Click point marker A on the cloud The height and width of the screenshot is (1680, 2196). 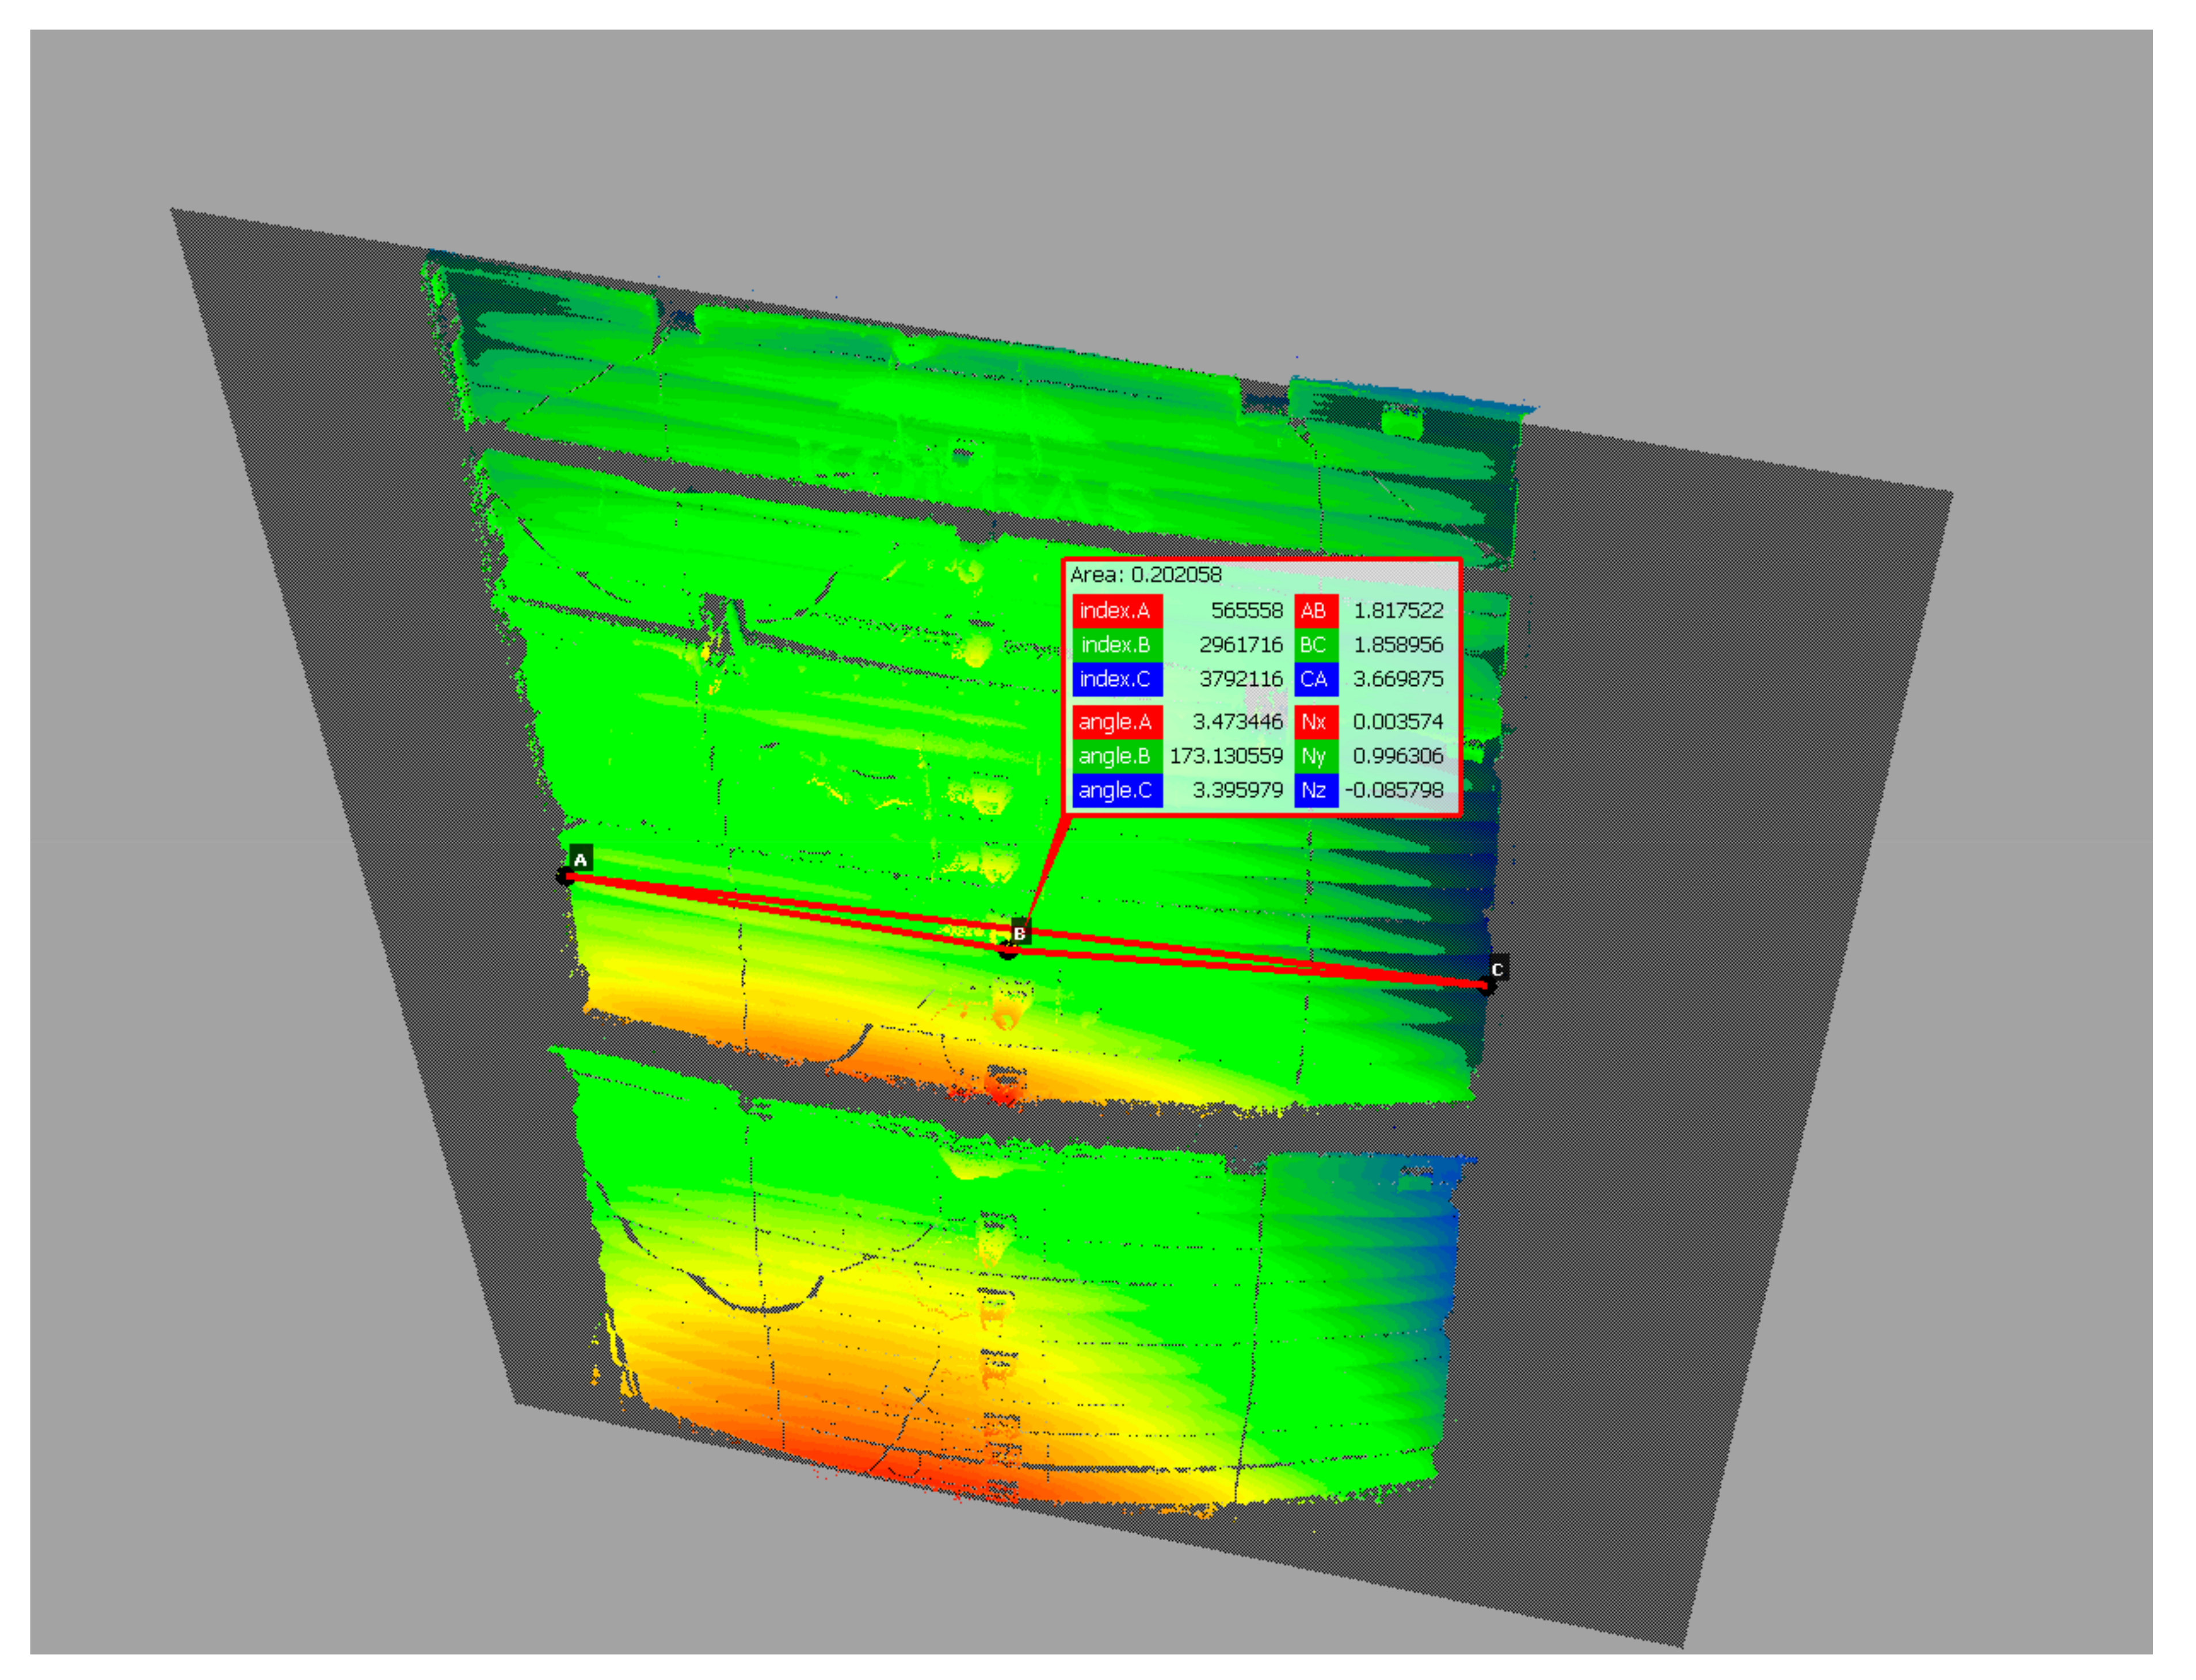[566, 877]
